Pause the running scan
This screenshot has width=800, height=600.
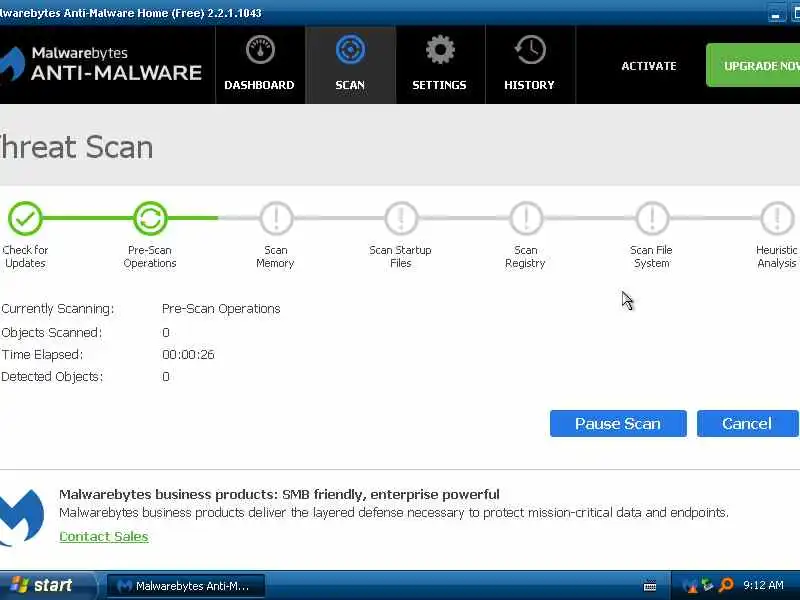coord(618,423)
